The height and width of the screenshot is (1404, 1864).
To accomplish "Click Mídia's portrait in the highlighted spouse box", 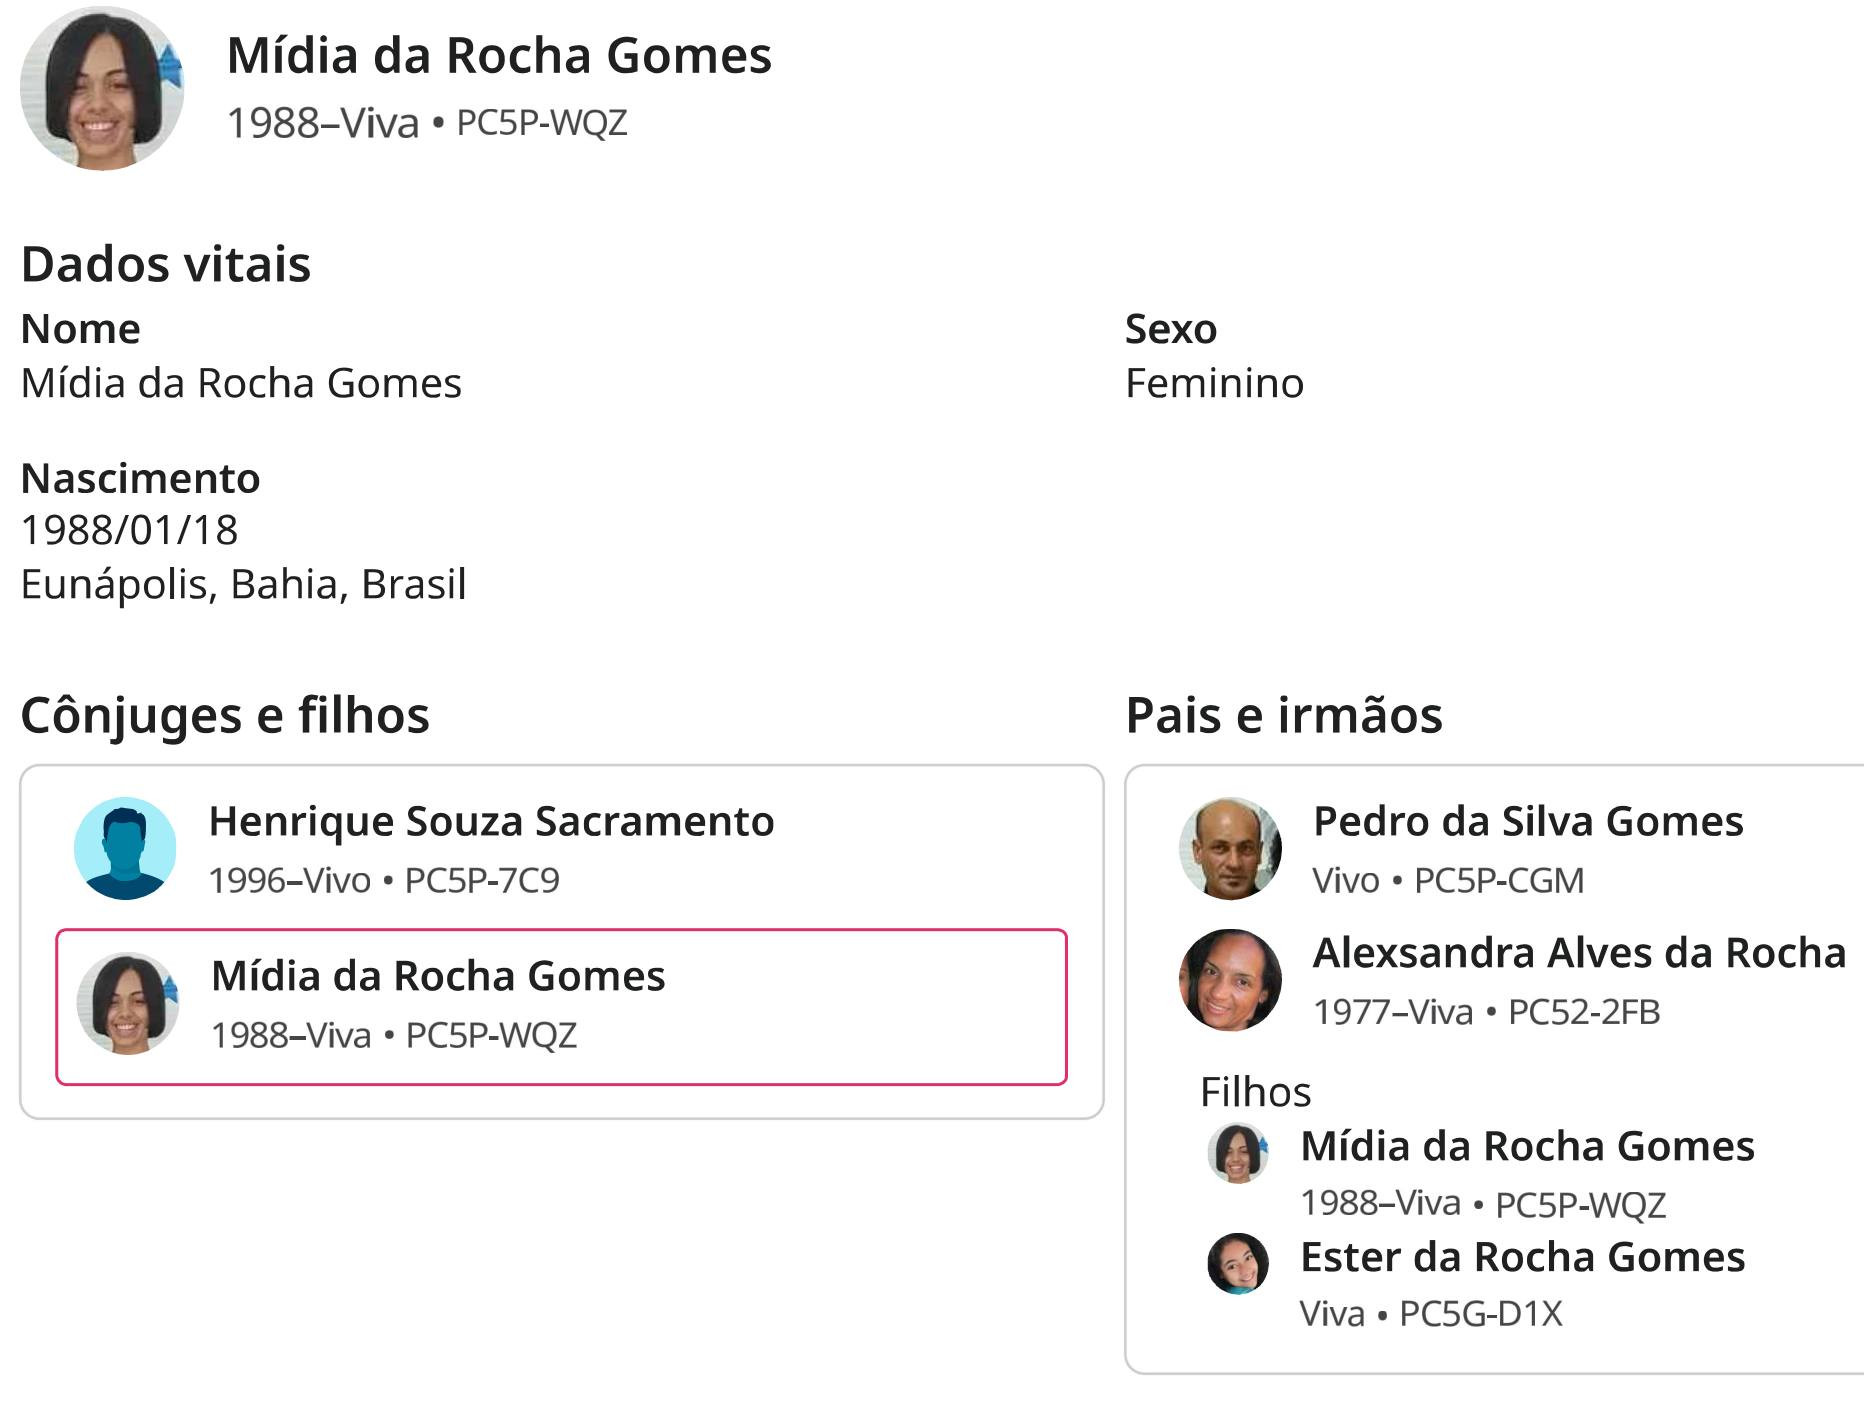I will pyautogui.click(x=128, y=1003).
